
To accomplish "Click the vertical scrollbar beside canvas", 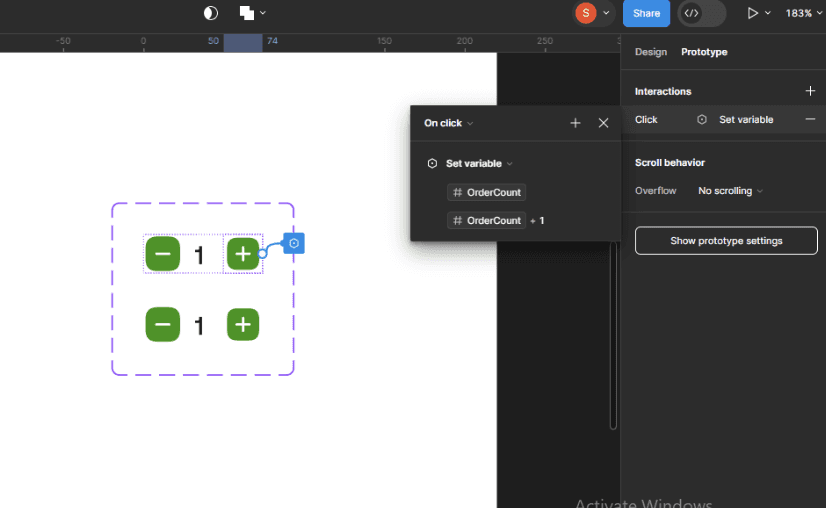I will pos(613,335).
